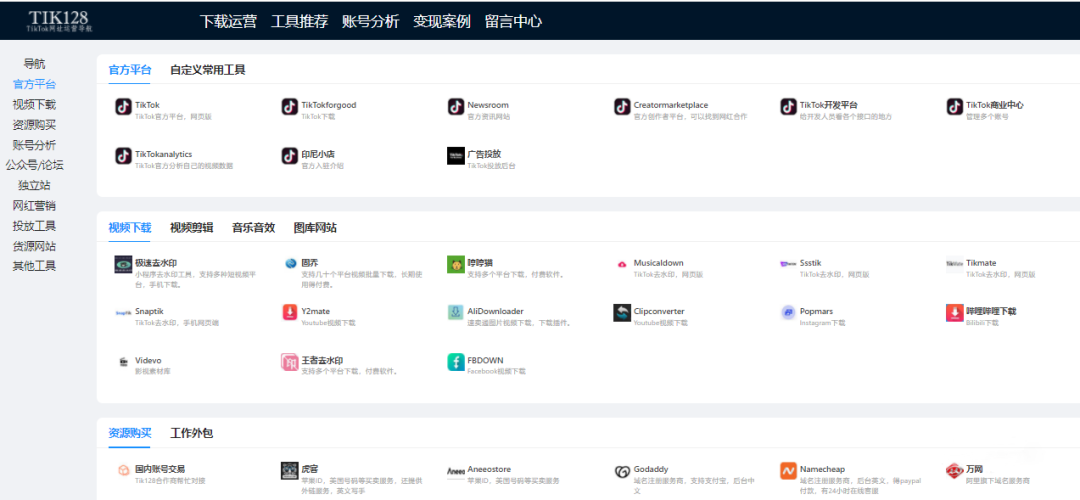Open the Namecheap orange icon

point(788,471)
